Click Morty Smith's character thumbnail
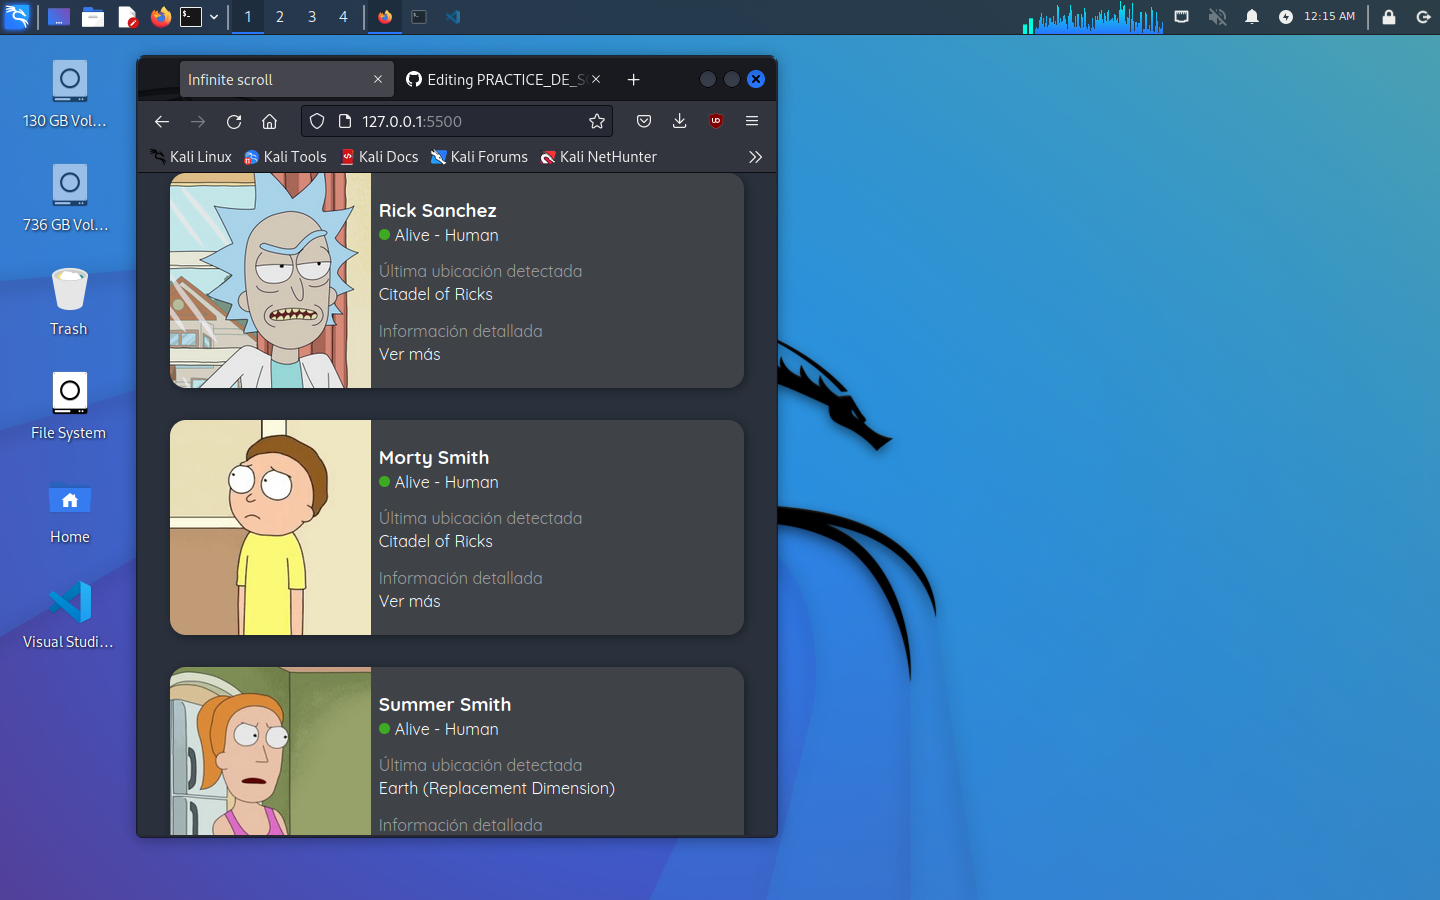 (x=270, y=527)
